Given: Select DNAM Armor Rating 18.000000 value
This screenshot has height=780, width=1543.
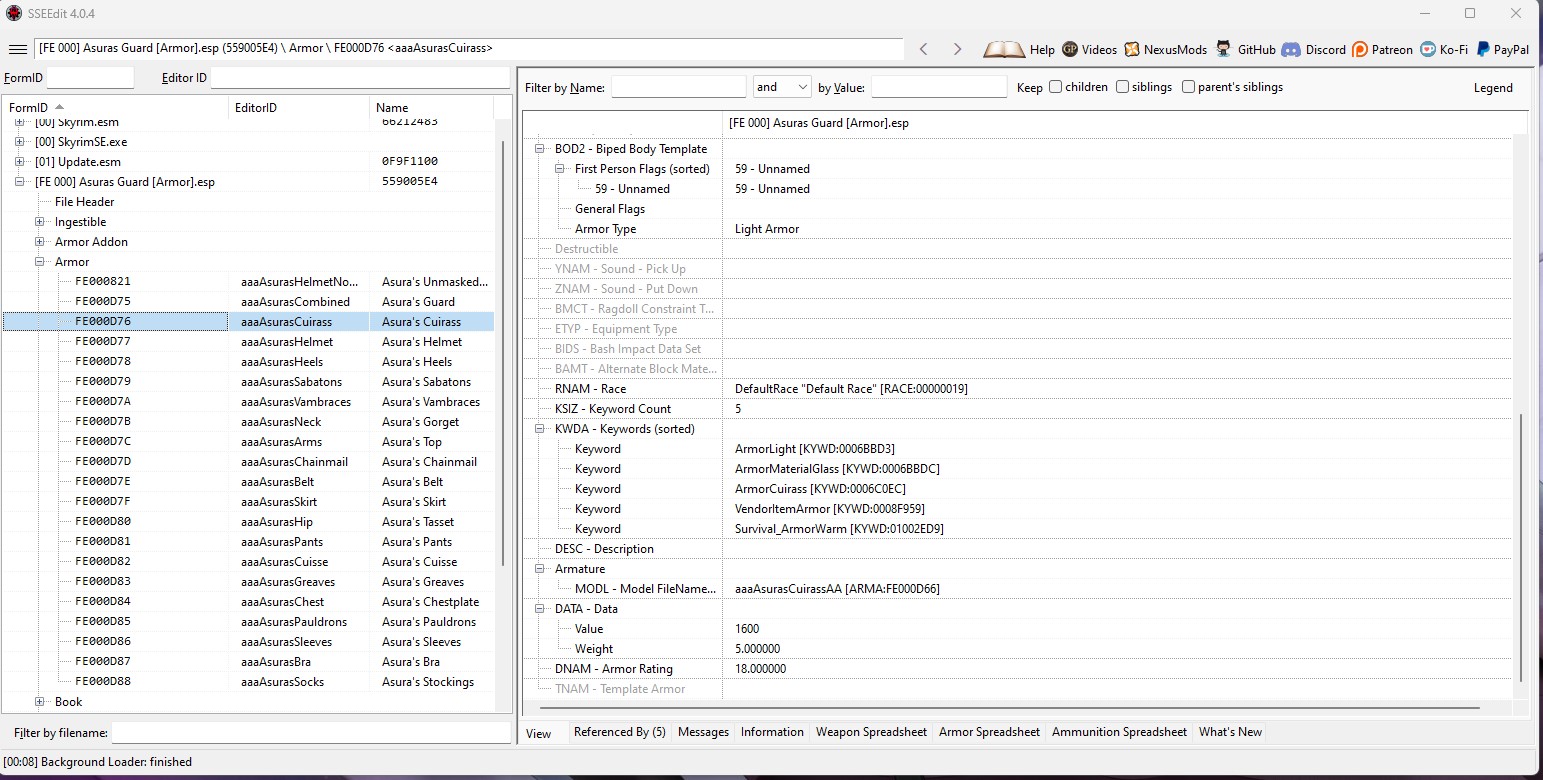Looking at the screenshot, I should click(760, 669).
